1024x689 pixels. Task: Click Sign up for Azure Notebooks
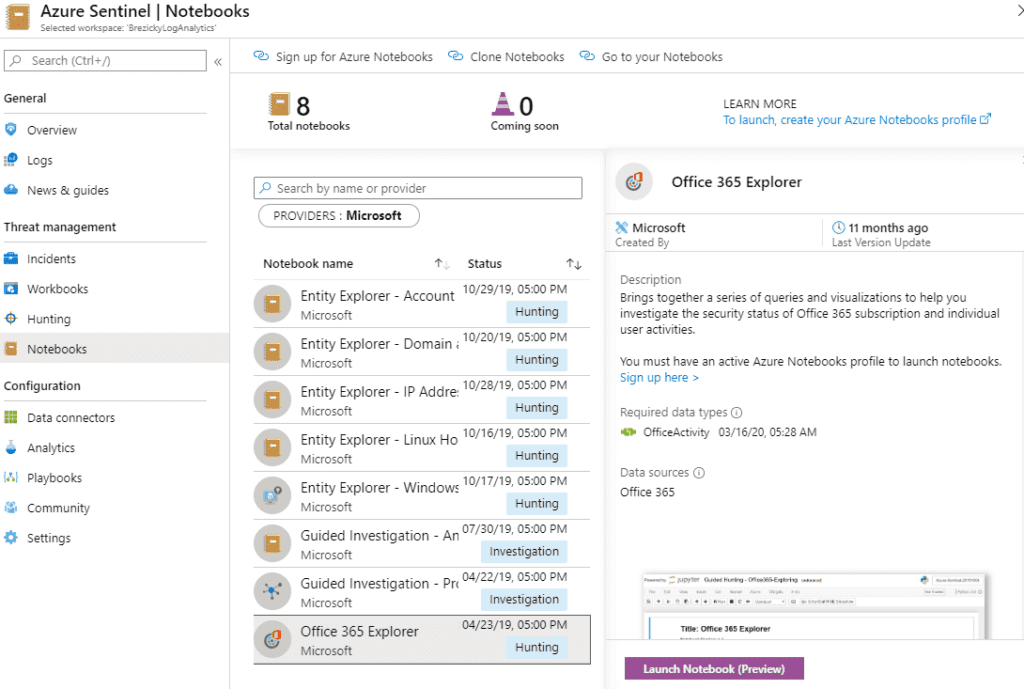click(343, 57)
